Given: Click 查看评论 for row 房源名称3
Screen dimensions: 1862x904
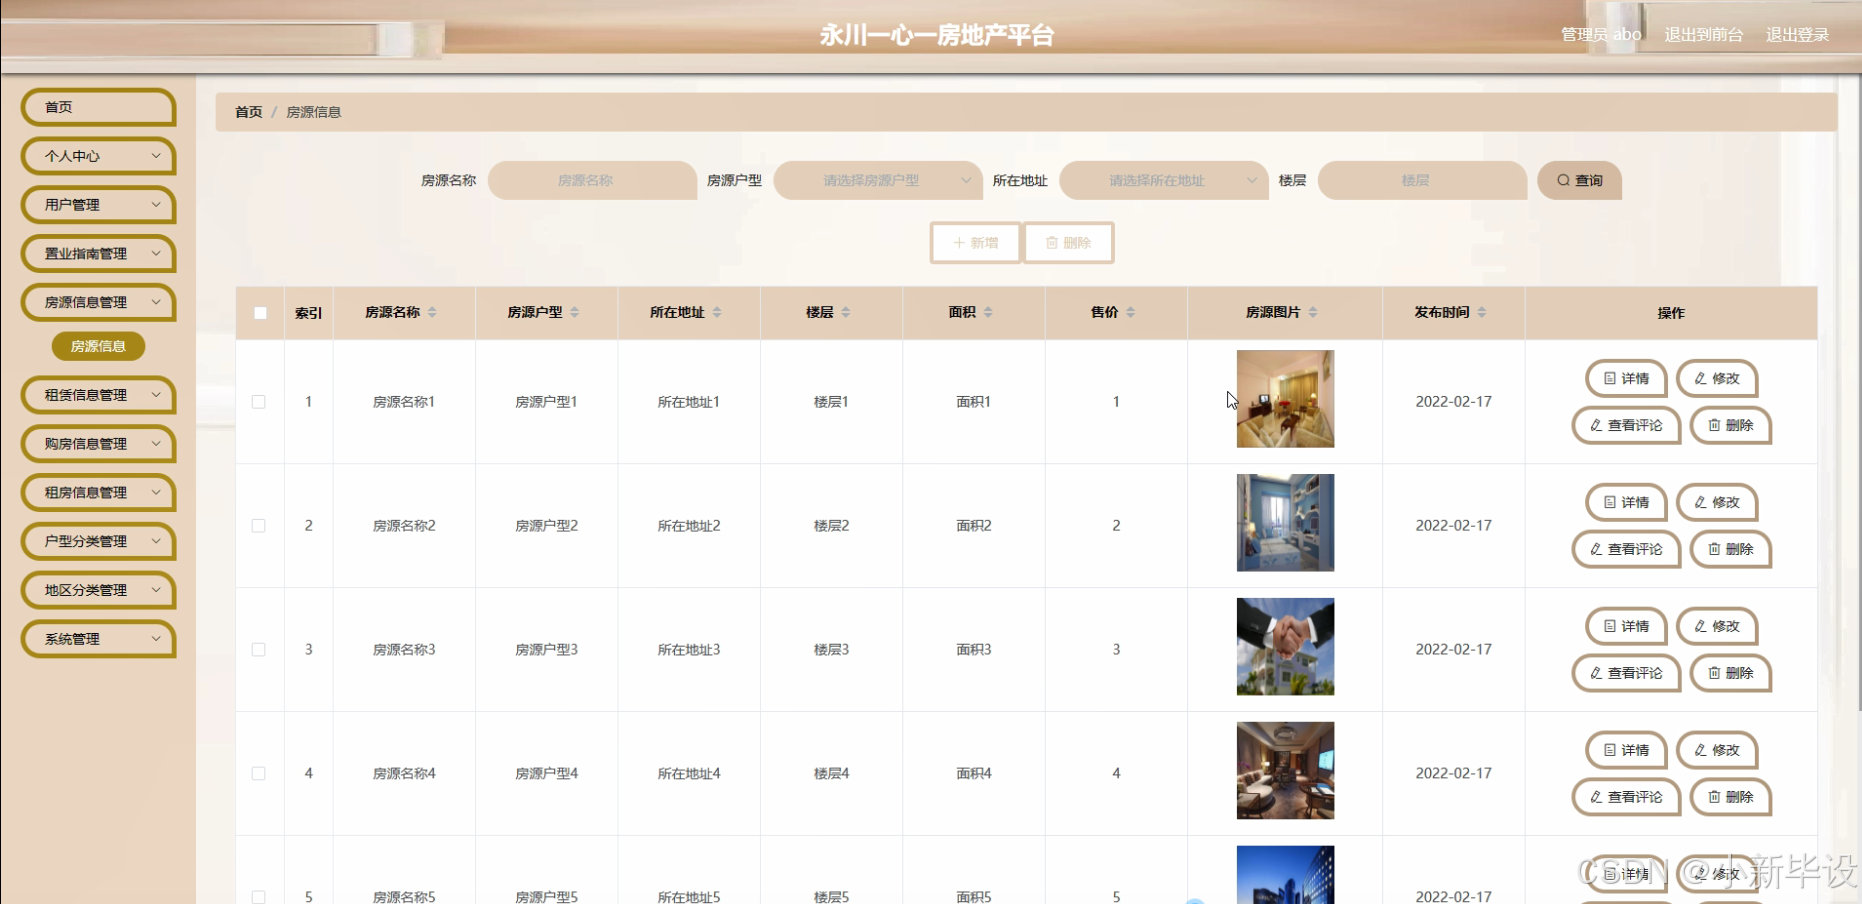Looking at the screenshot, I should pos(1626,673).
